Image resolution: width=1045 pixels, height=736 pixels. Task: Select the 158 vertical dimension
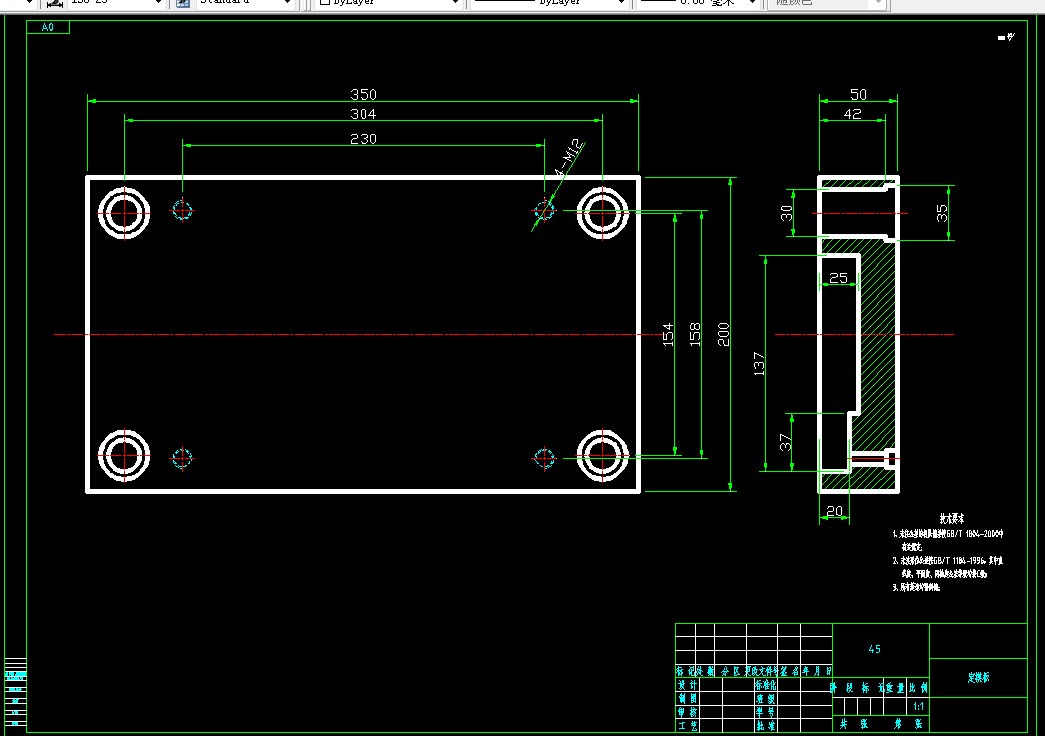click(695, 334)
